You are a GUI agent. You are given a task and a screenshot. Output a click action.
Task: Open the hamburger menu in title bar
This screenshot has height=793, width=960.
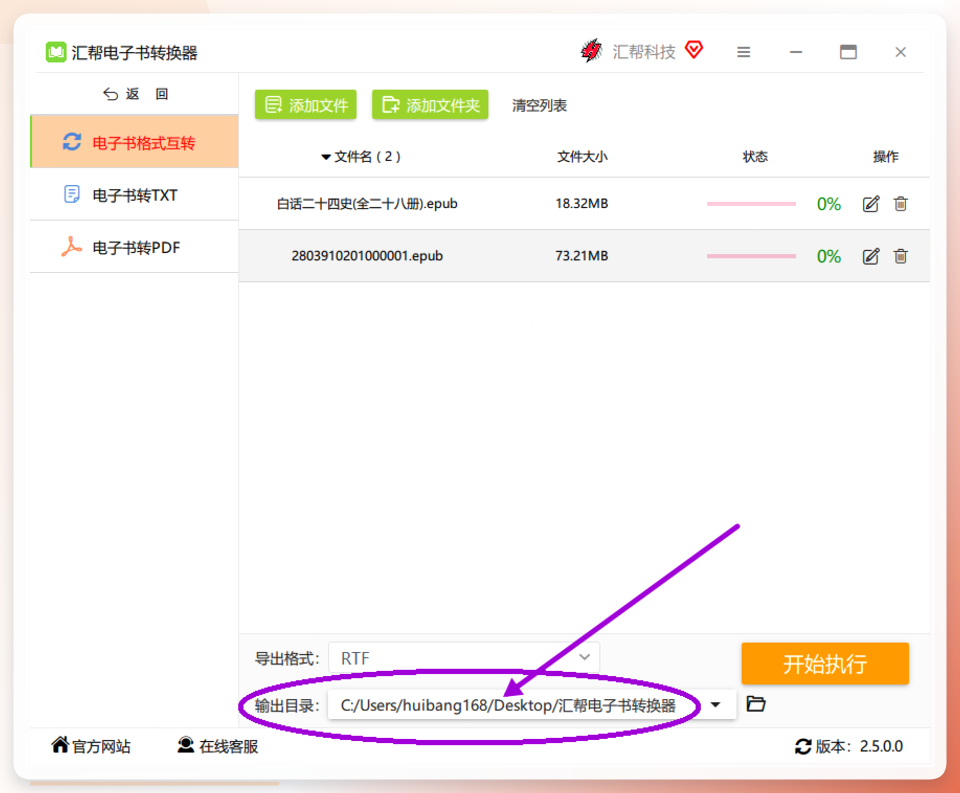pyautogui.click(x=743, y=52)
